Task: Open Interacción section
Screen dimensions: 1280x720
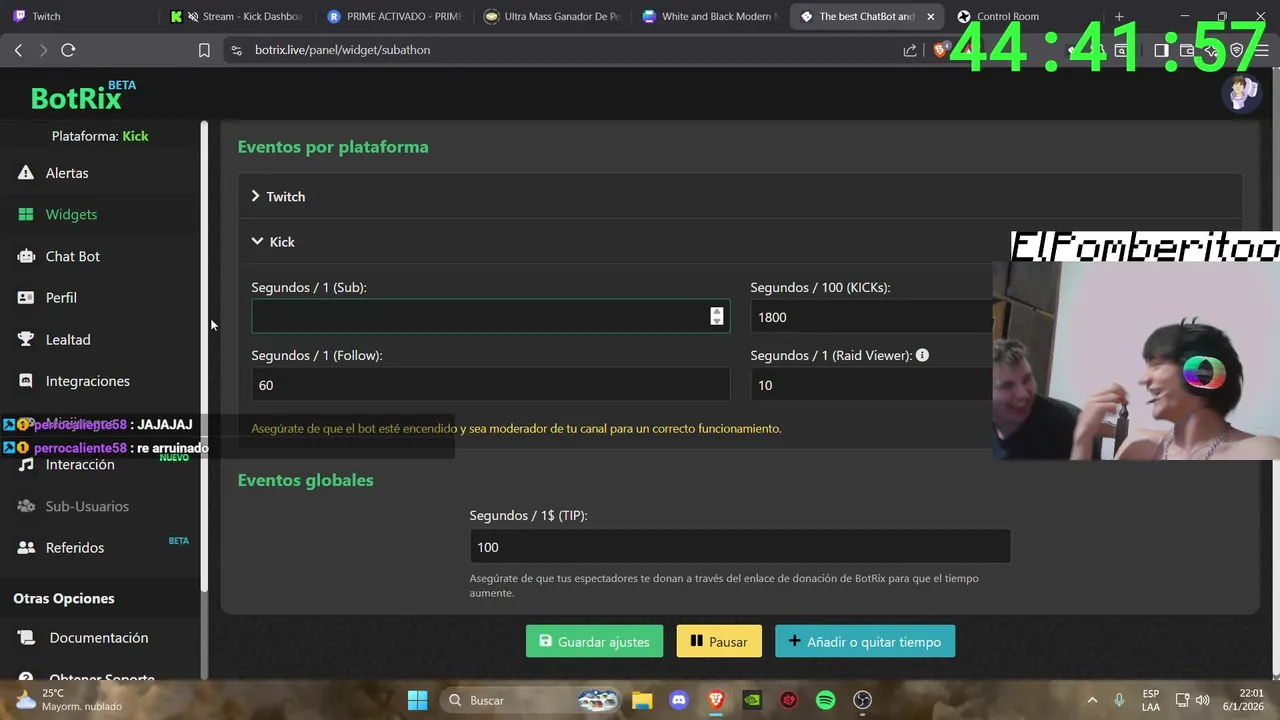Action: click(x=79, y=465)
